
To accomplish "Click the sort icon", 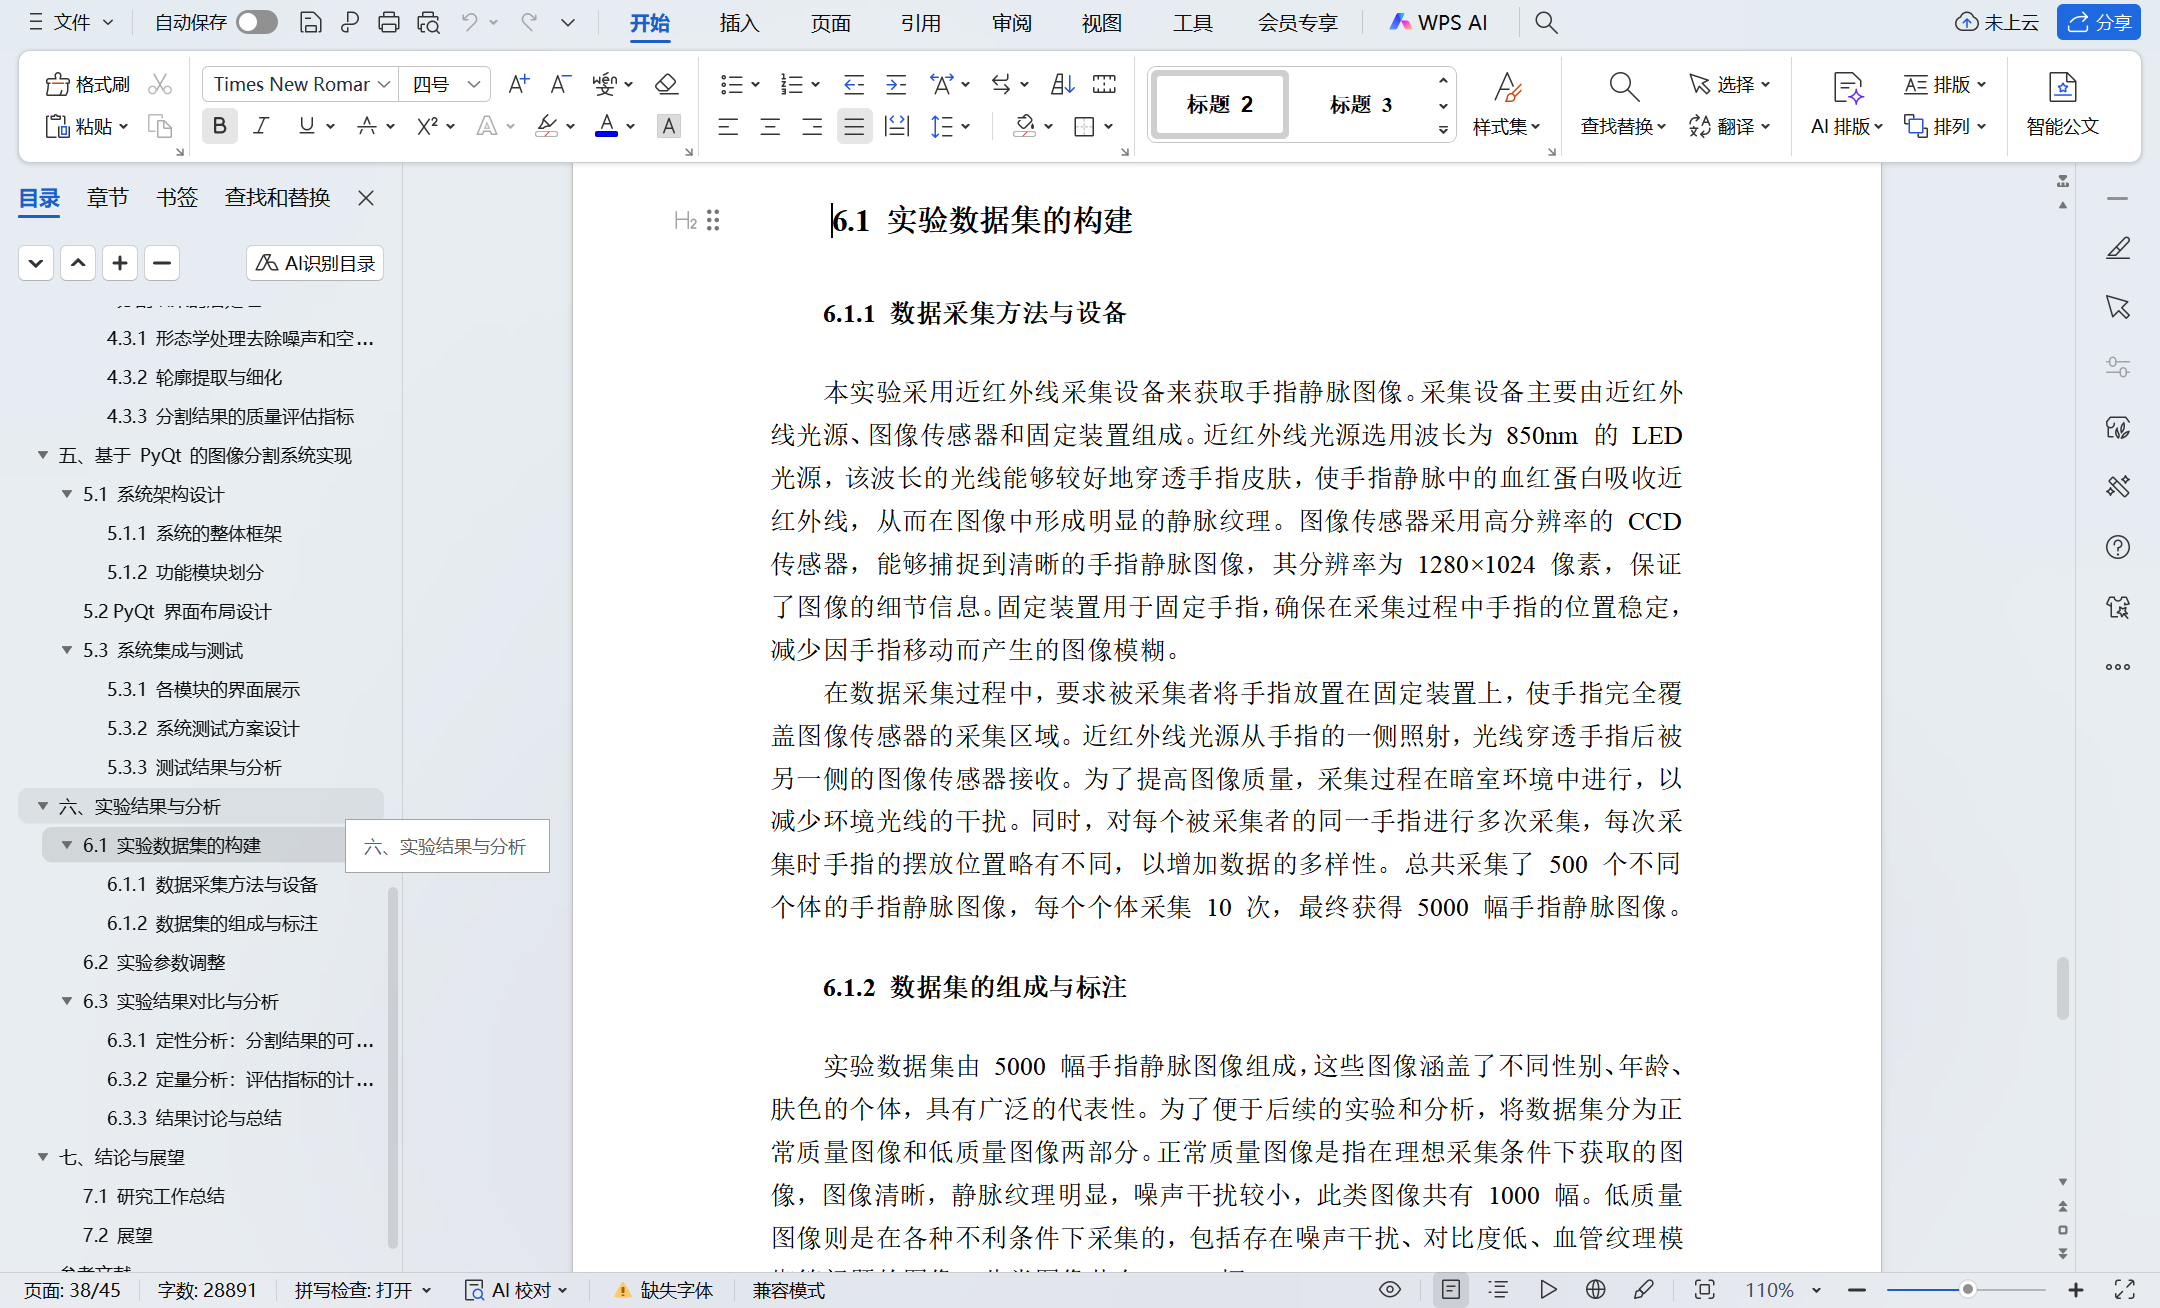I will [1062, 84].
